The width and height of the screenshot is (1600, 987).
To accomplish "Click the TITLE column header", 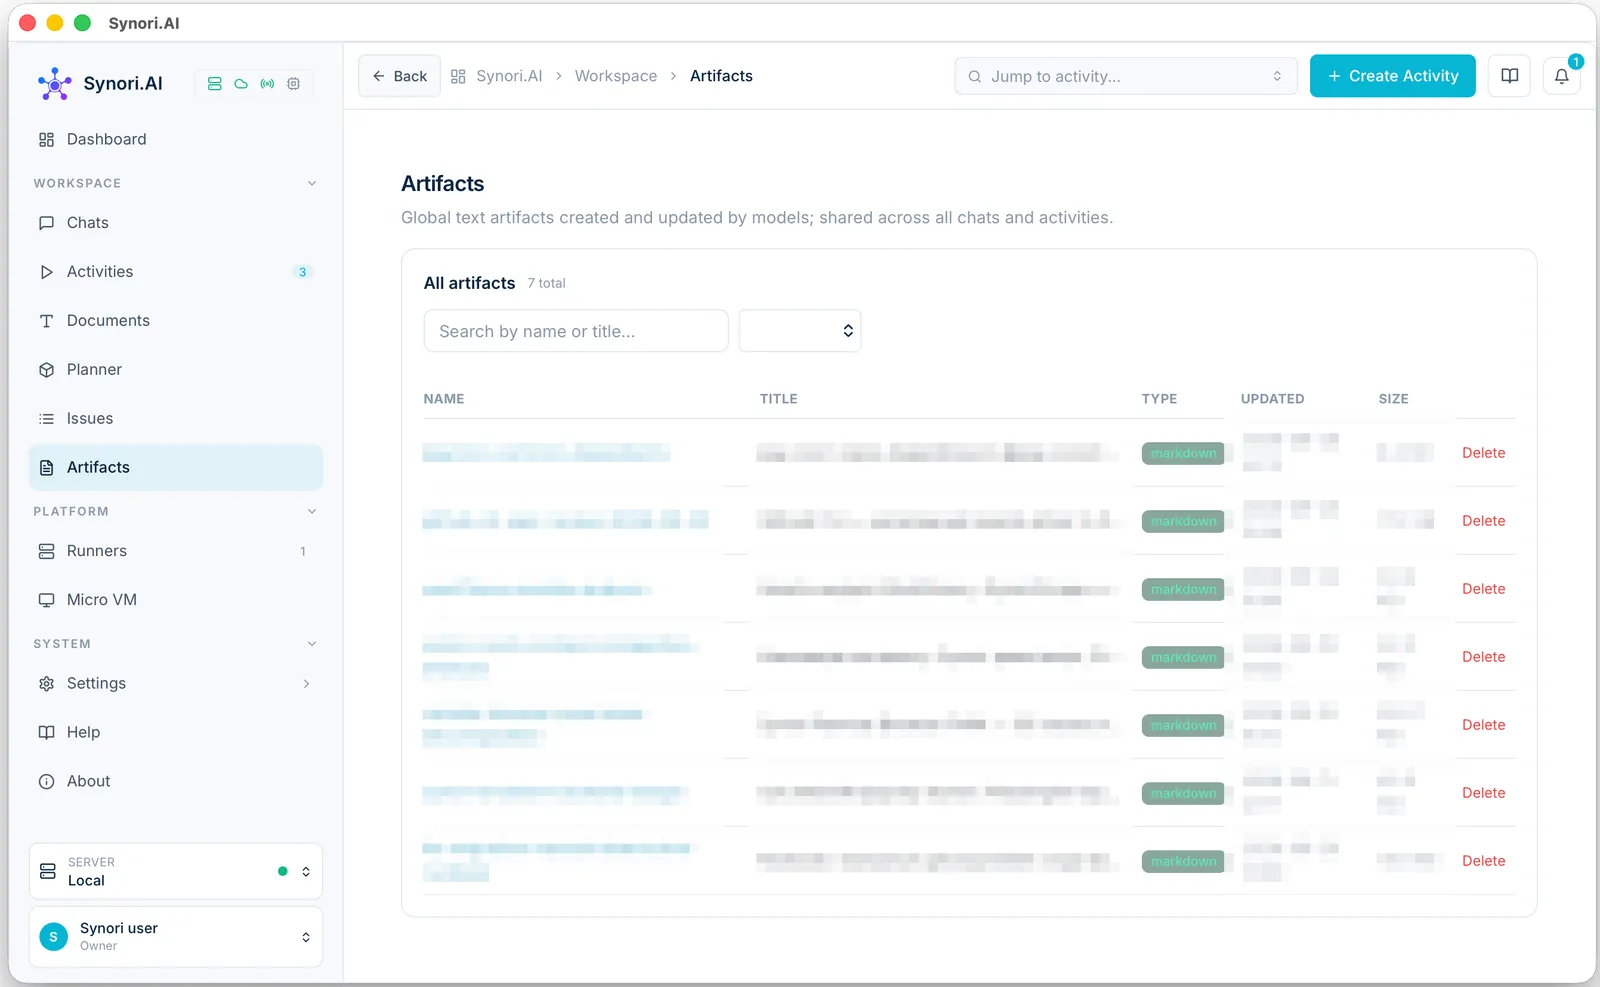I will click(779, 399).
